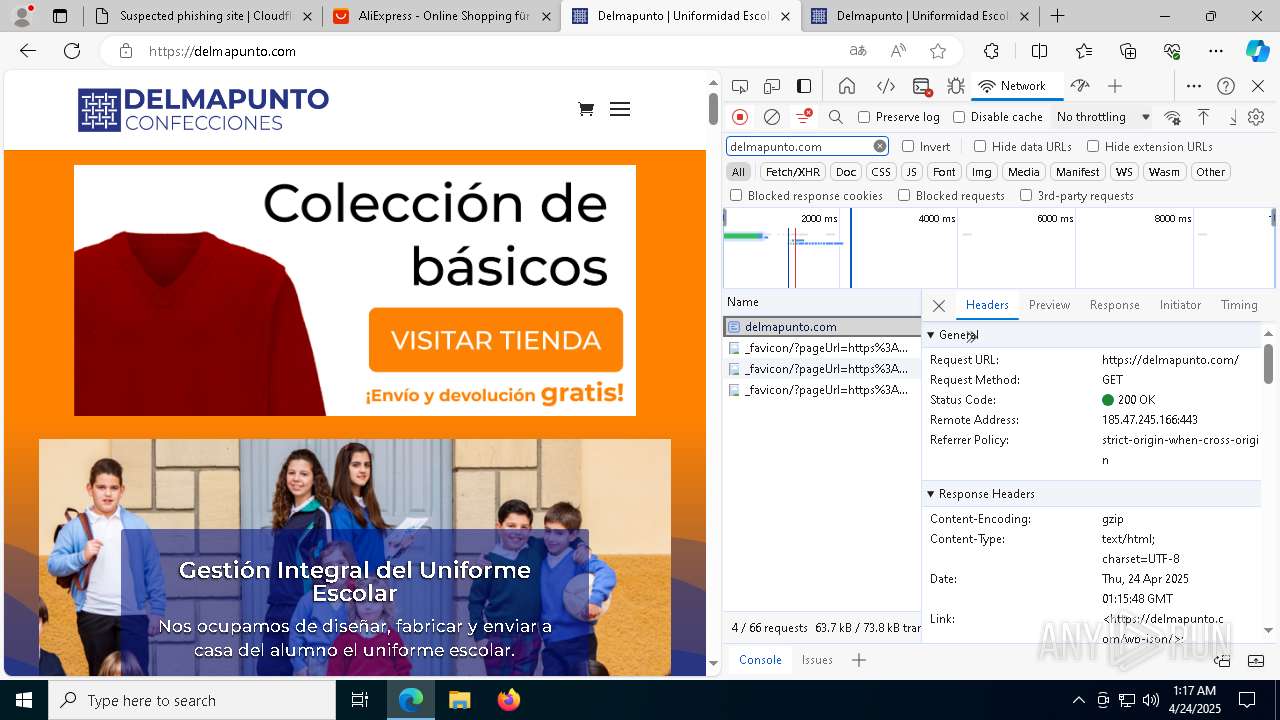Open the No throttling dropdown
The height and width of the screenshot is (720, 1280).
point(1103,117)
